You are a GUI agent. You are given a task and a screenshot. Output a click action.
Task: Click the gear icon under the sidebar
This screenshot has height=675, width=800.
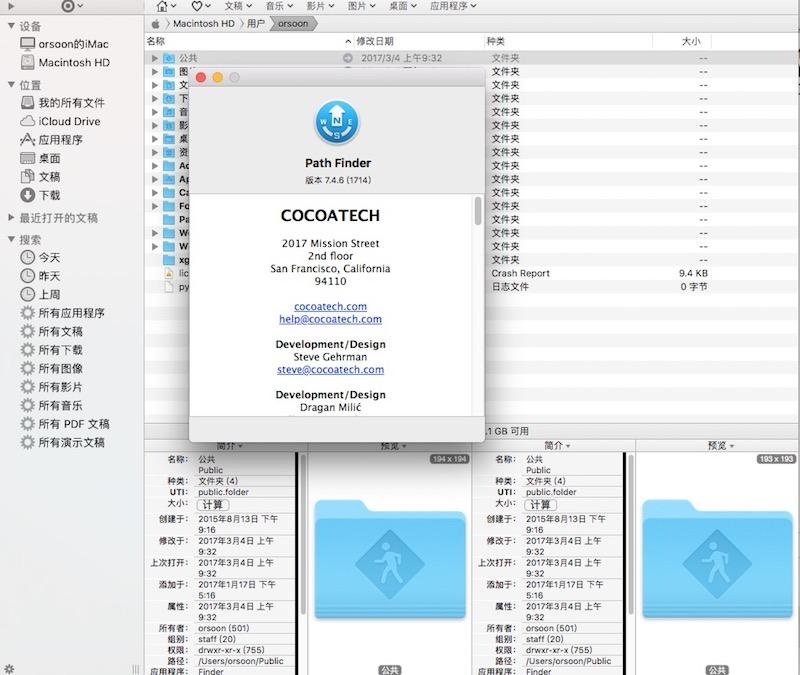click(x=9, y=668)
